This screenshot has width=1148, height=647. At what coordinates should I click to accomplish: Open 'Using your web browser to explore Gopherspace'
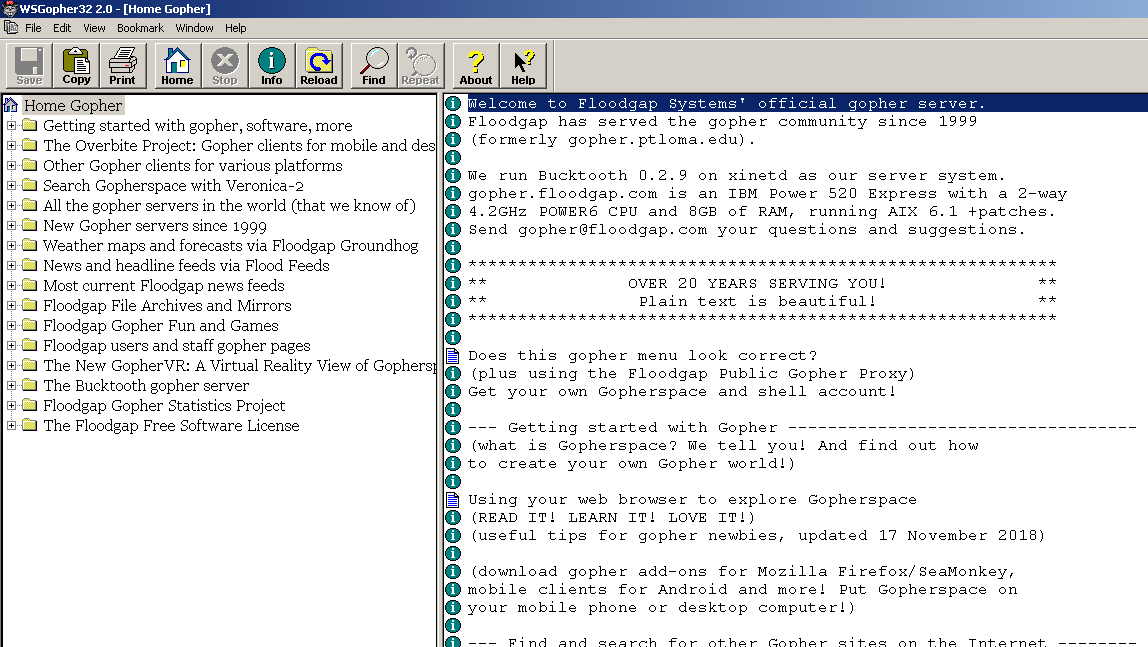click(692, 500)
